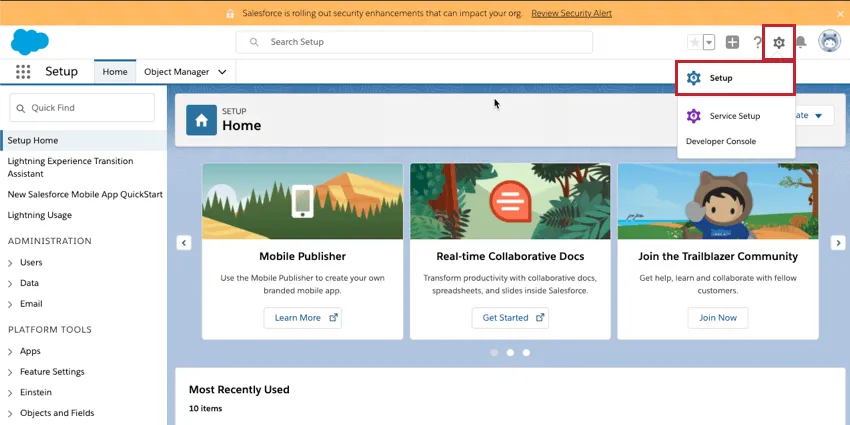Advance carousel with the right arrow
This screenshot has height=425, width=850.
(x=837, y=243)
